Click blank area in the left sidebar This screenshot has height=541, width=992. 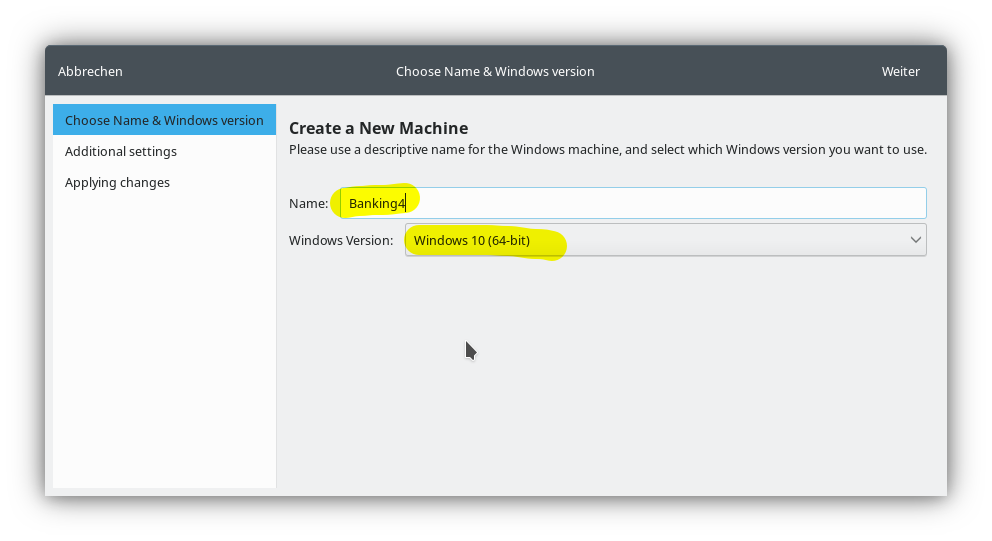(164, 350)
